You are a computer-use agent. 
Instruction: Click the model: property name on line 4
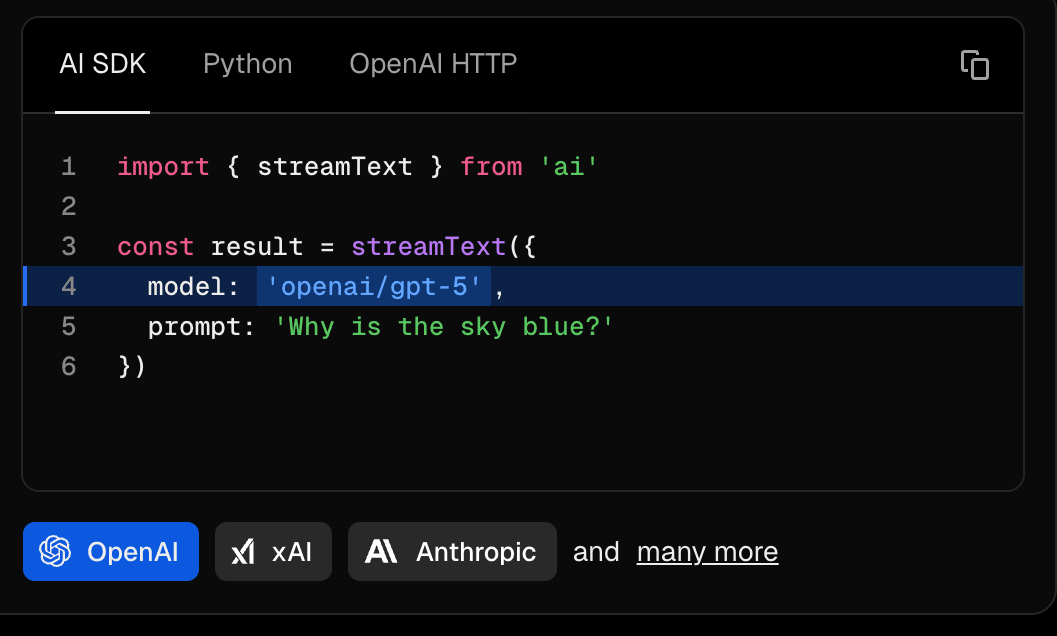pyautogui.click(x=193, y=287)
